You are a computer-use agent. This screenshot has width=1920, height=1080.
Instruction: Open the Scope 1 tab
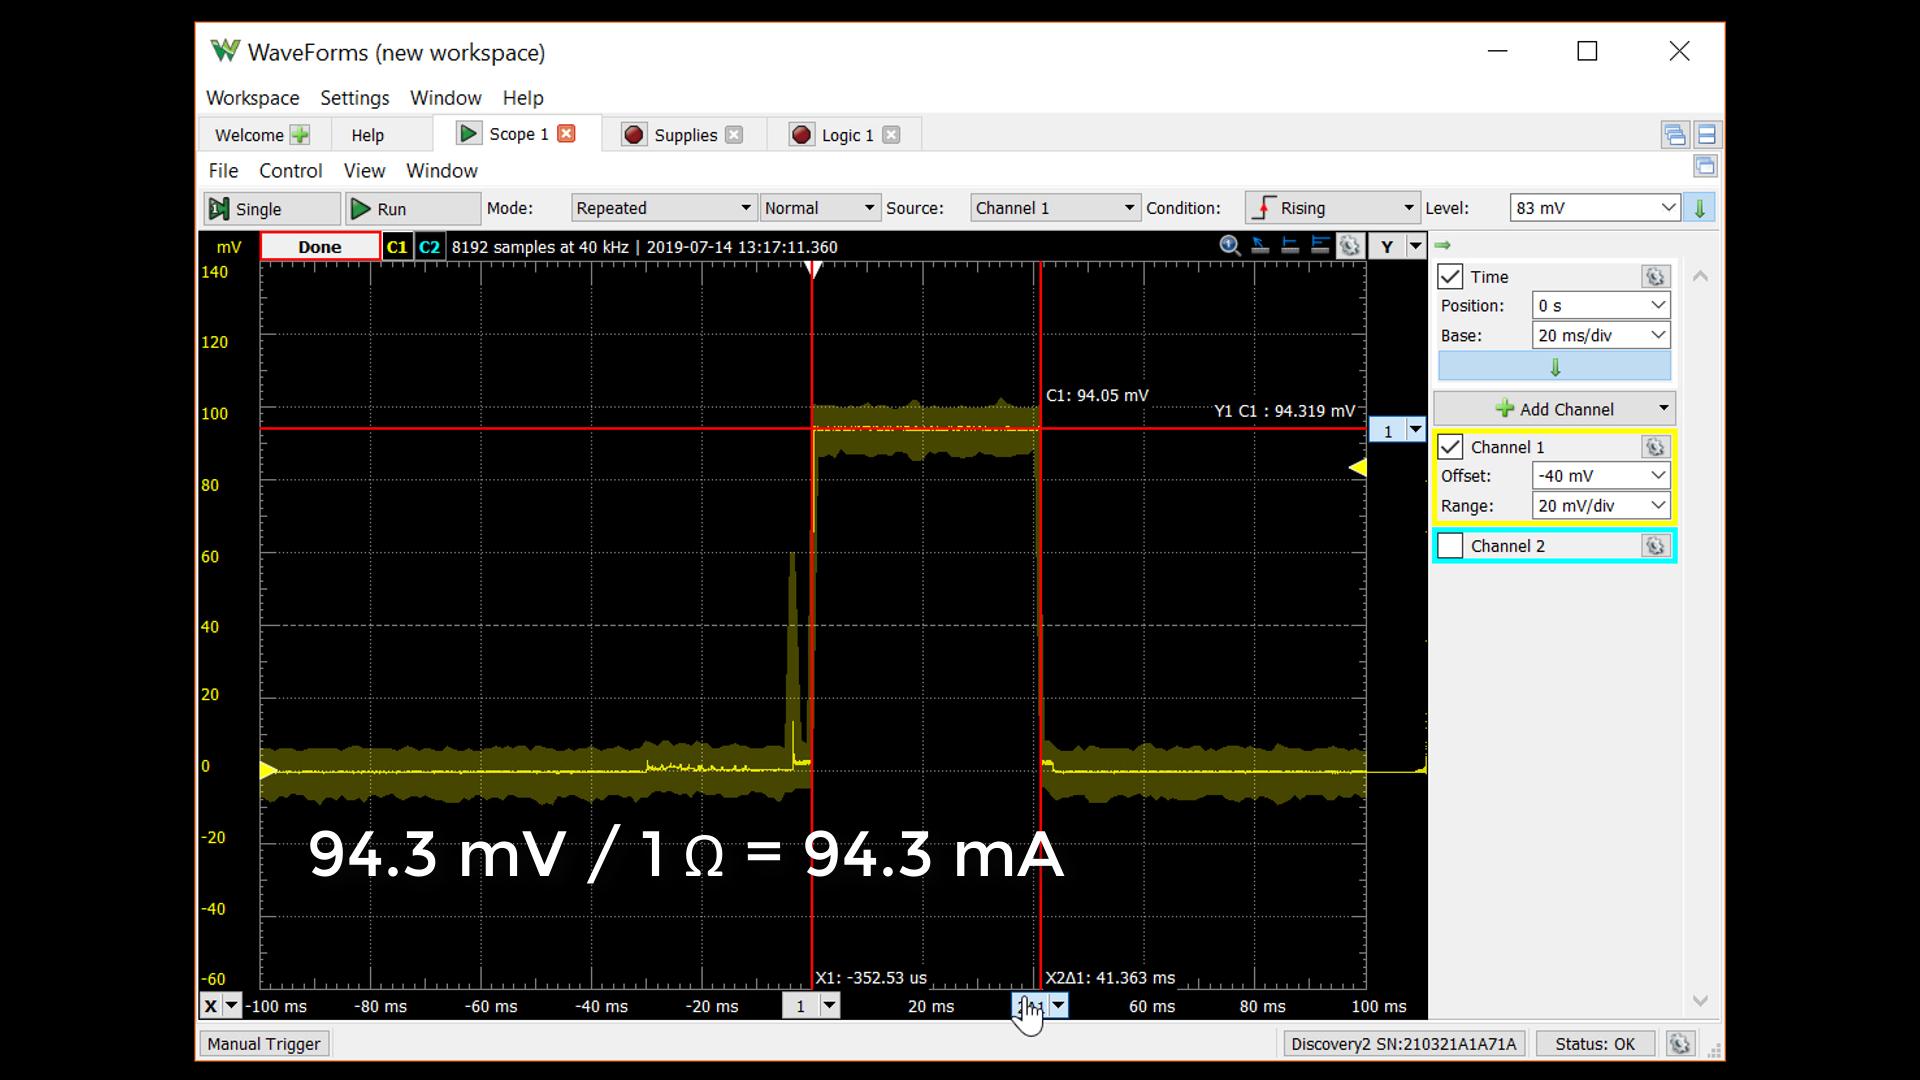pyautogui.click(x=514, y=133)
